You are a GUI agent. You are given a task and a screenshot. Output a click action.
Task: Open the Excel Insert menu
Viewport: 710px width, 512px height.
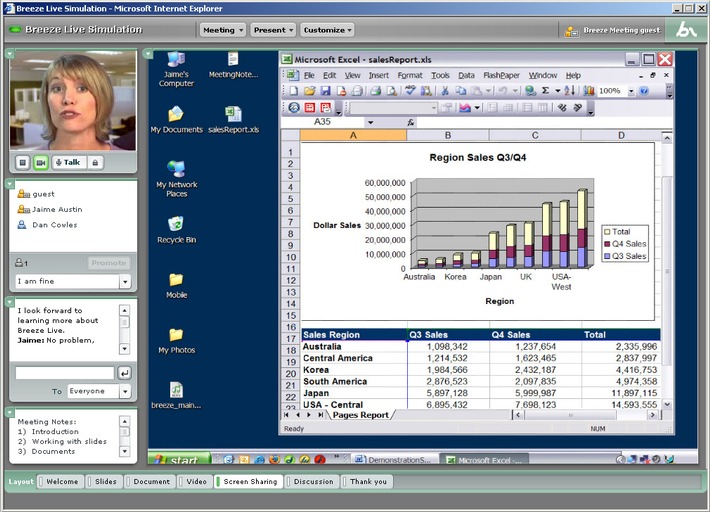tap(379, 76)
